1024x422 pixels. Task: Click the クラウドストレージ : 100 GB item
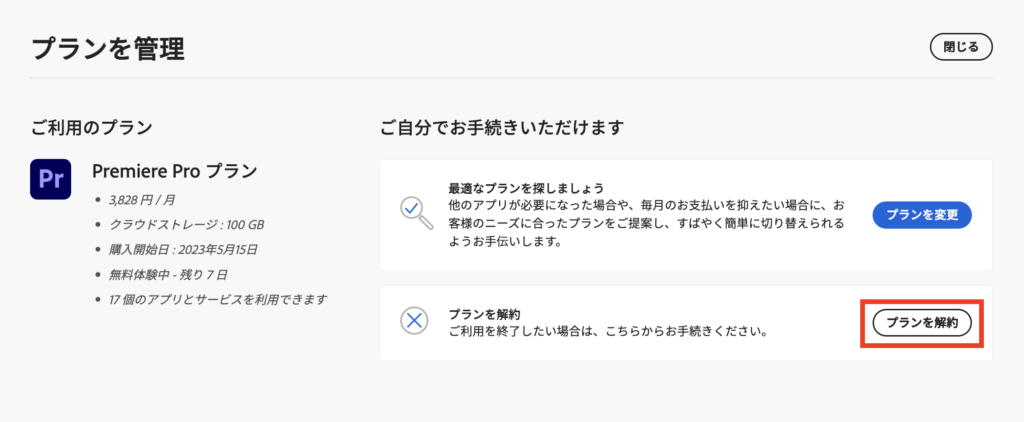click(x=186, y=225)
